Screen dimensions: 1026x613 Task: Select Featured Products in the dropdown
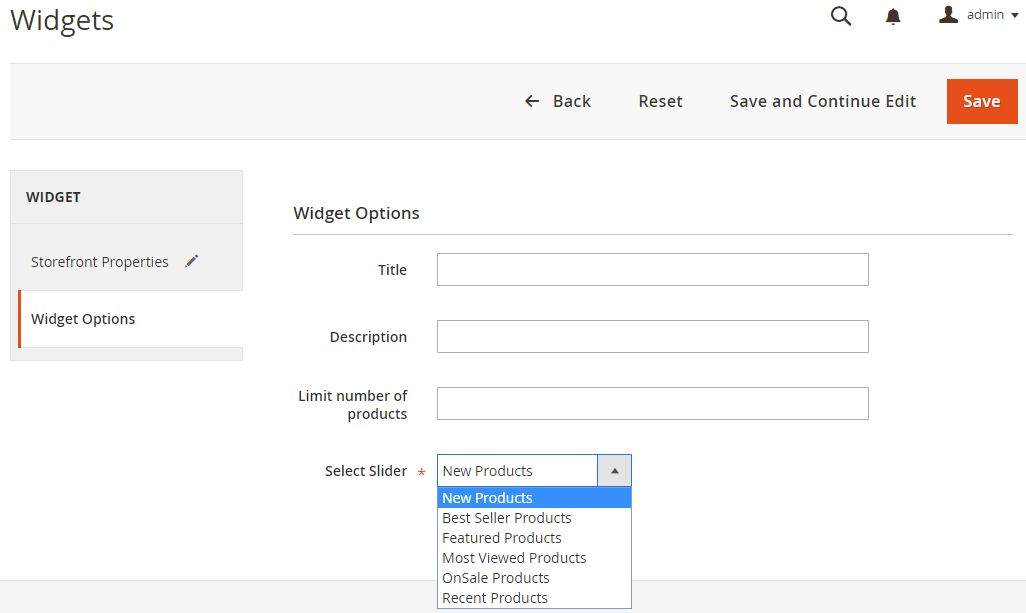pyautogui.click(x=502, y=538)
